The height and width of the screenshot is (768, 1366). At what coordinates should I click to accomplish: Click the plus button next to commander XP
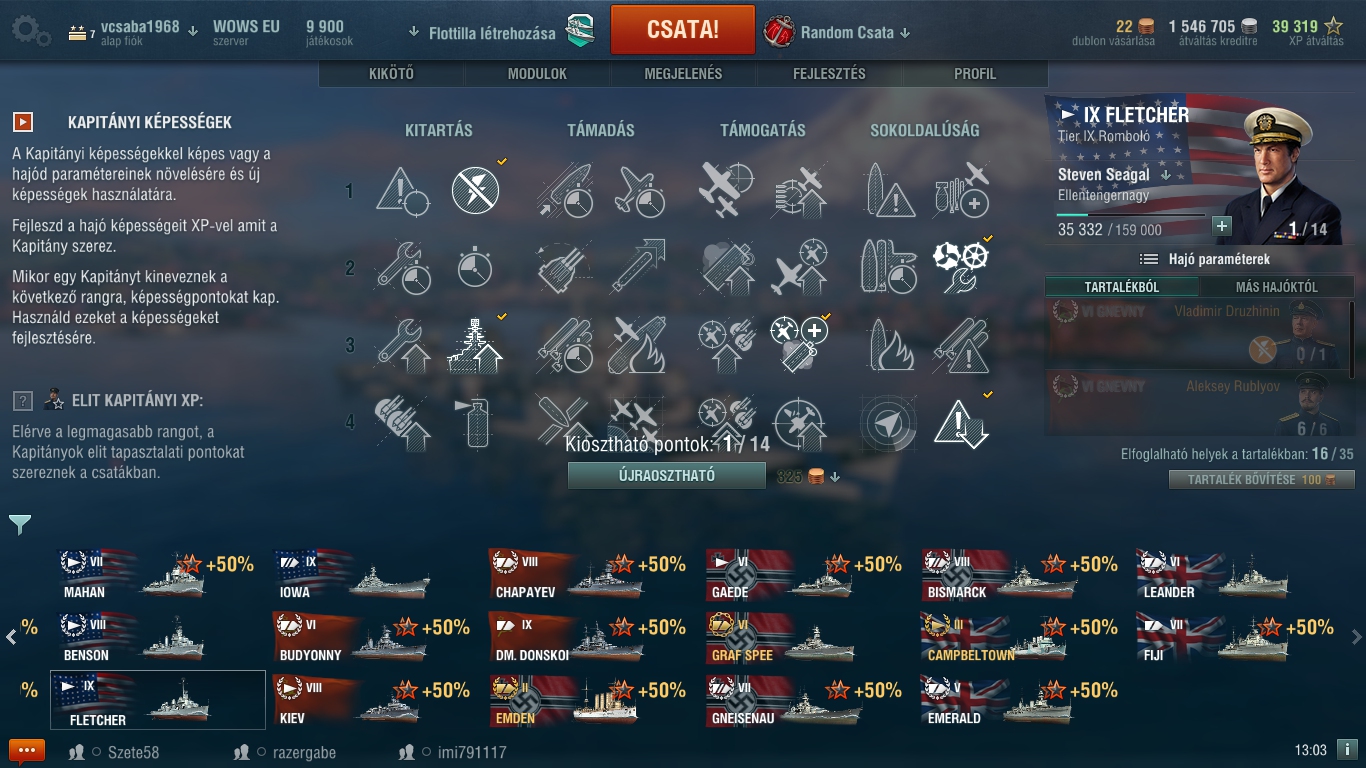pyautogui.click(x=1222, y=226)
